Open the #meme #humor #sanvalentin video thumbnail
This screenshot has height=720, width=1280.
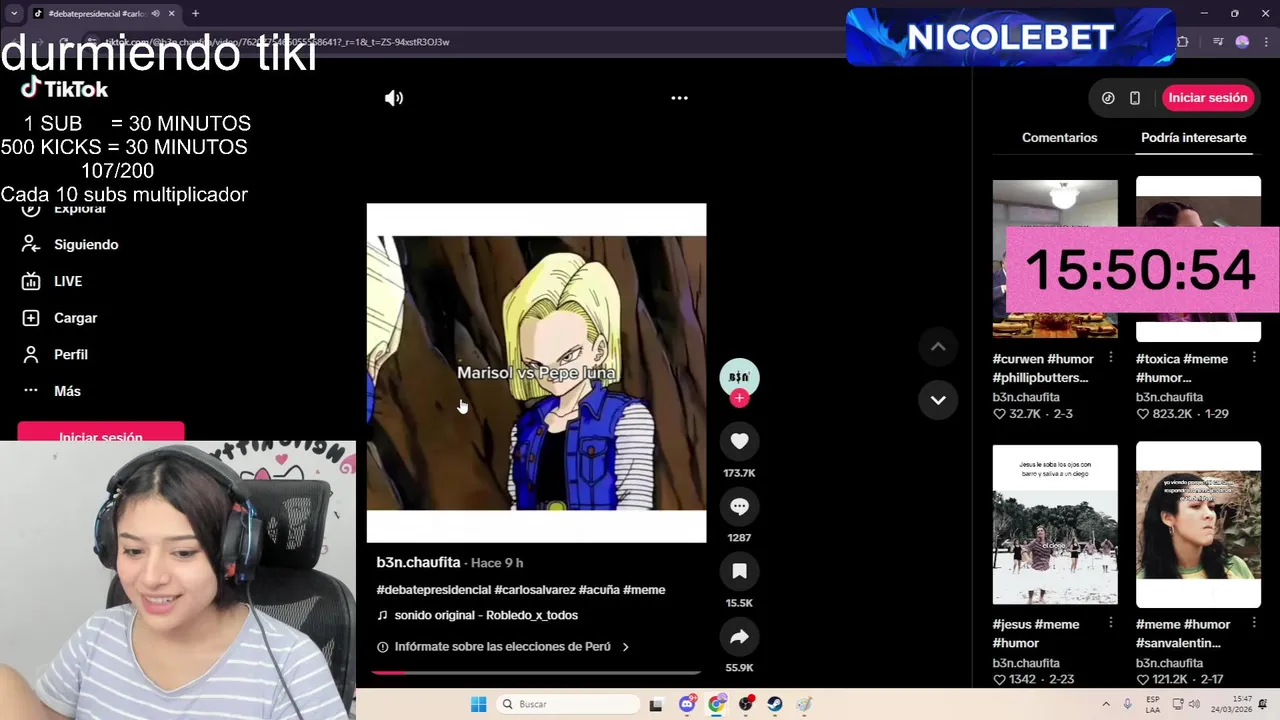pos(1198,524)
